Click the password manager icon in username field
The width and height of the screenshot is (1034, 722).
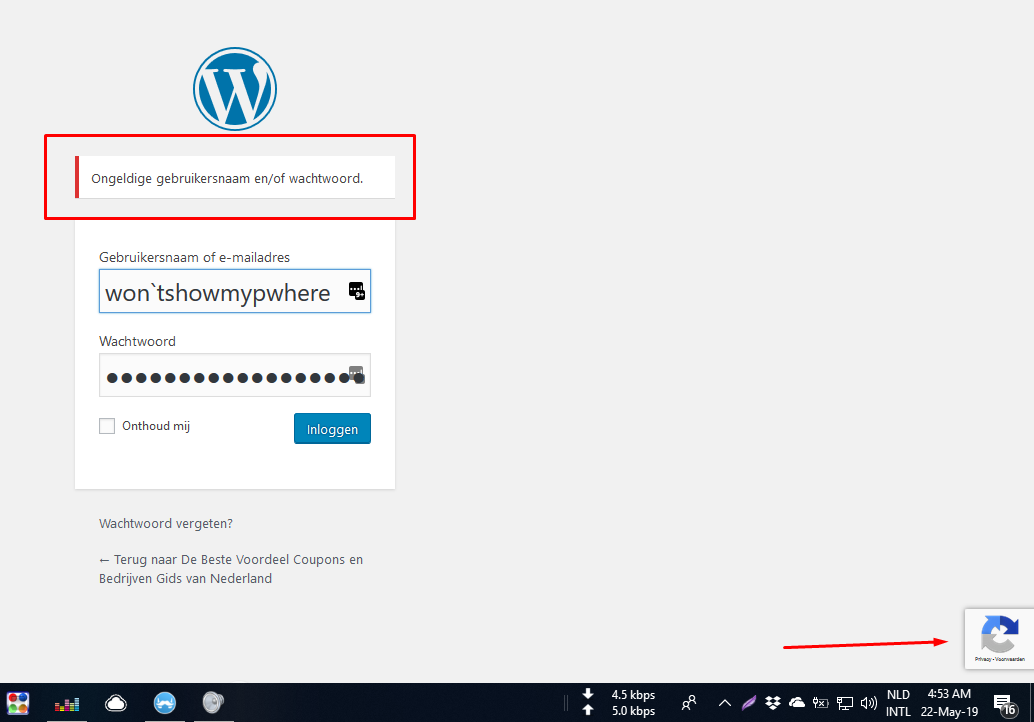(x=357, y=291)
